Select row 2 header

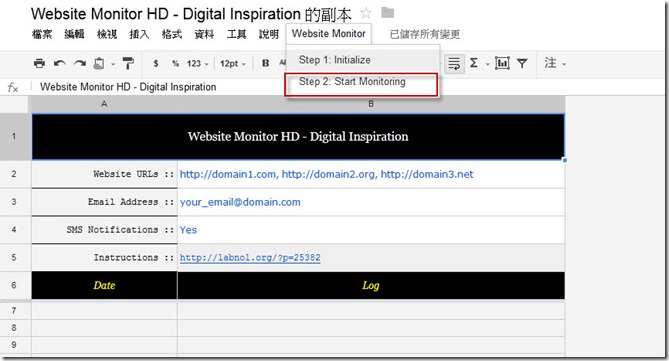14,174
